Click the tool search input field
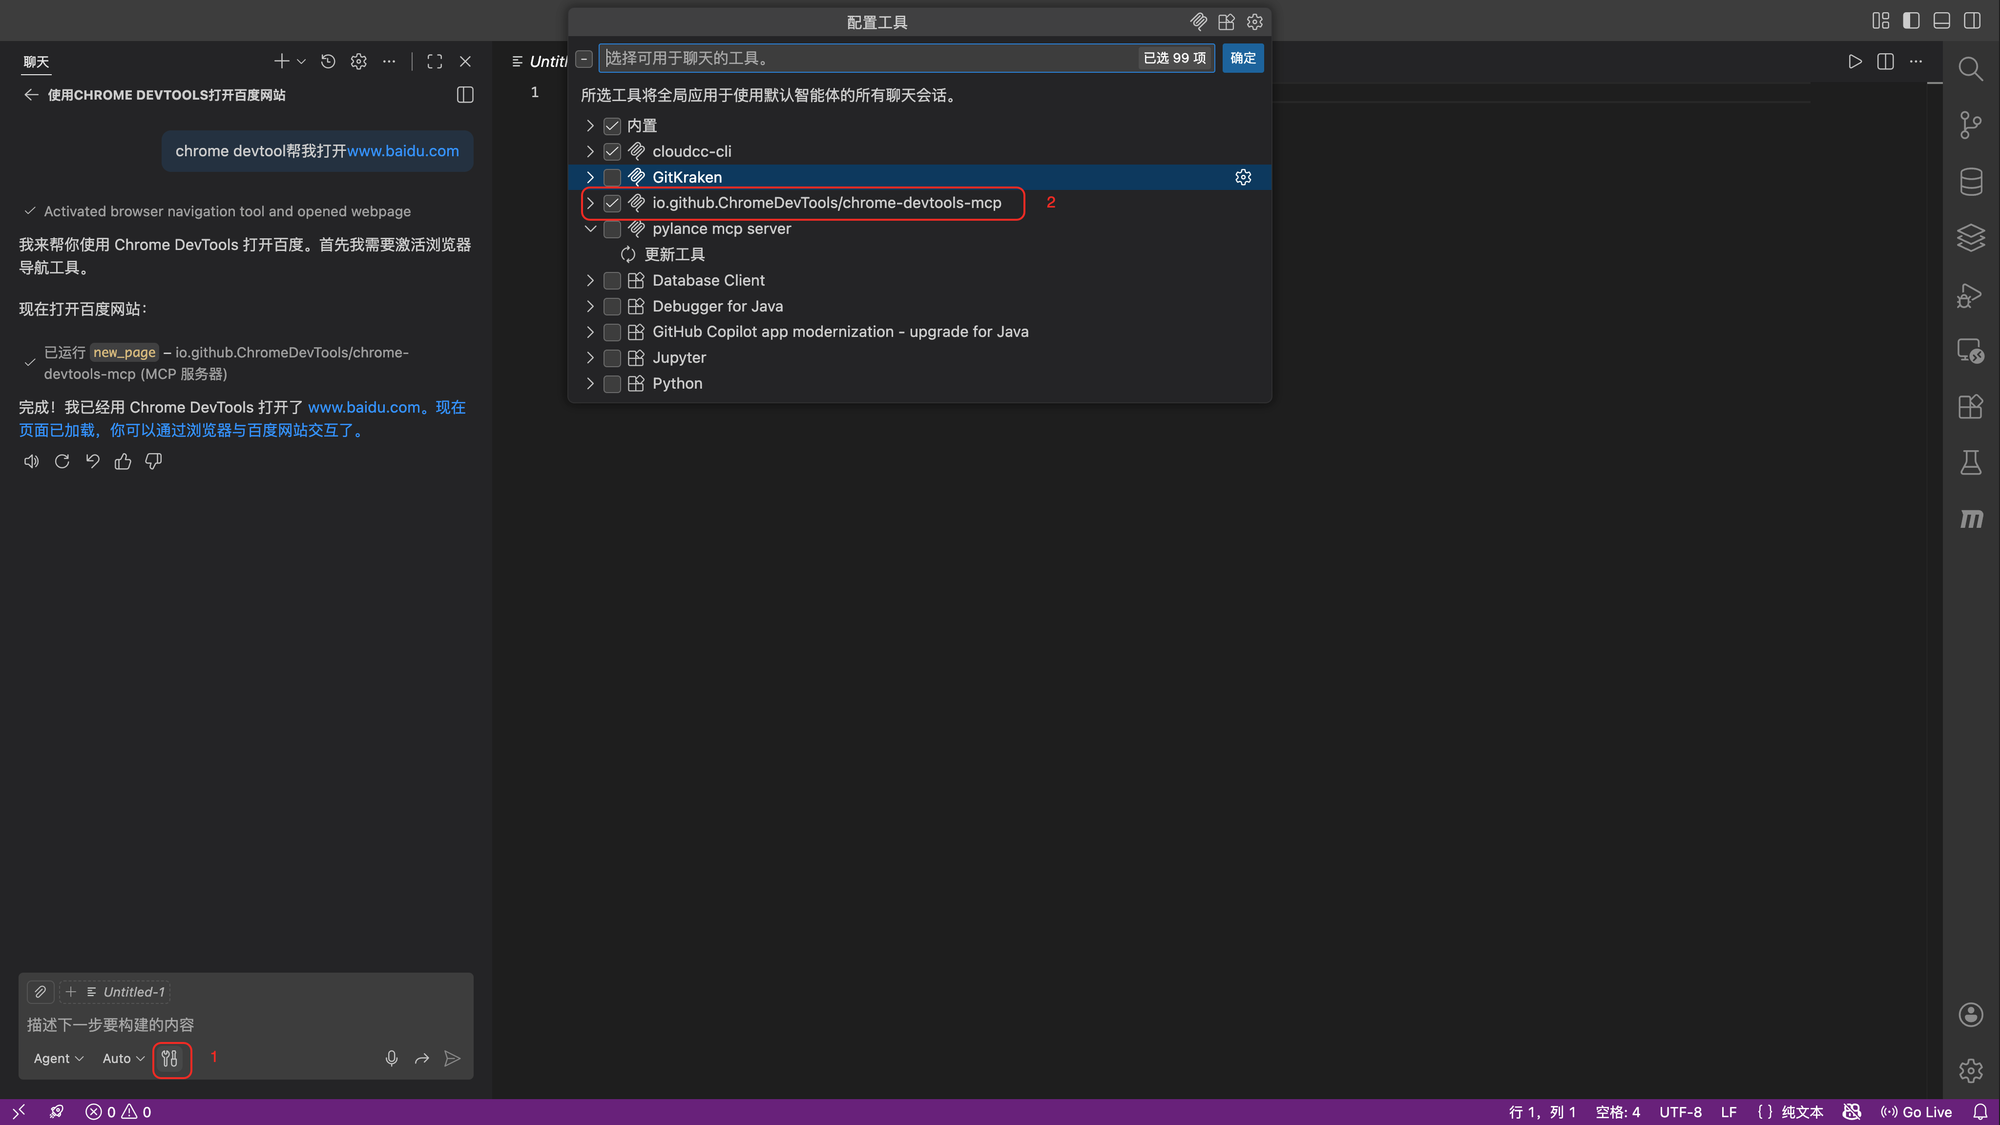This screenshot has width=2000, height=1125. (x=865, y=58)
